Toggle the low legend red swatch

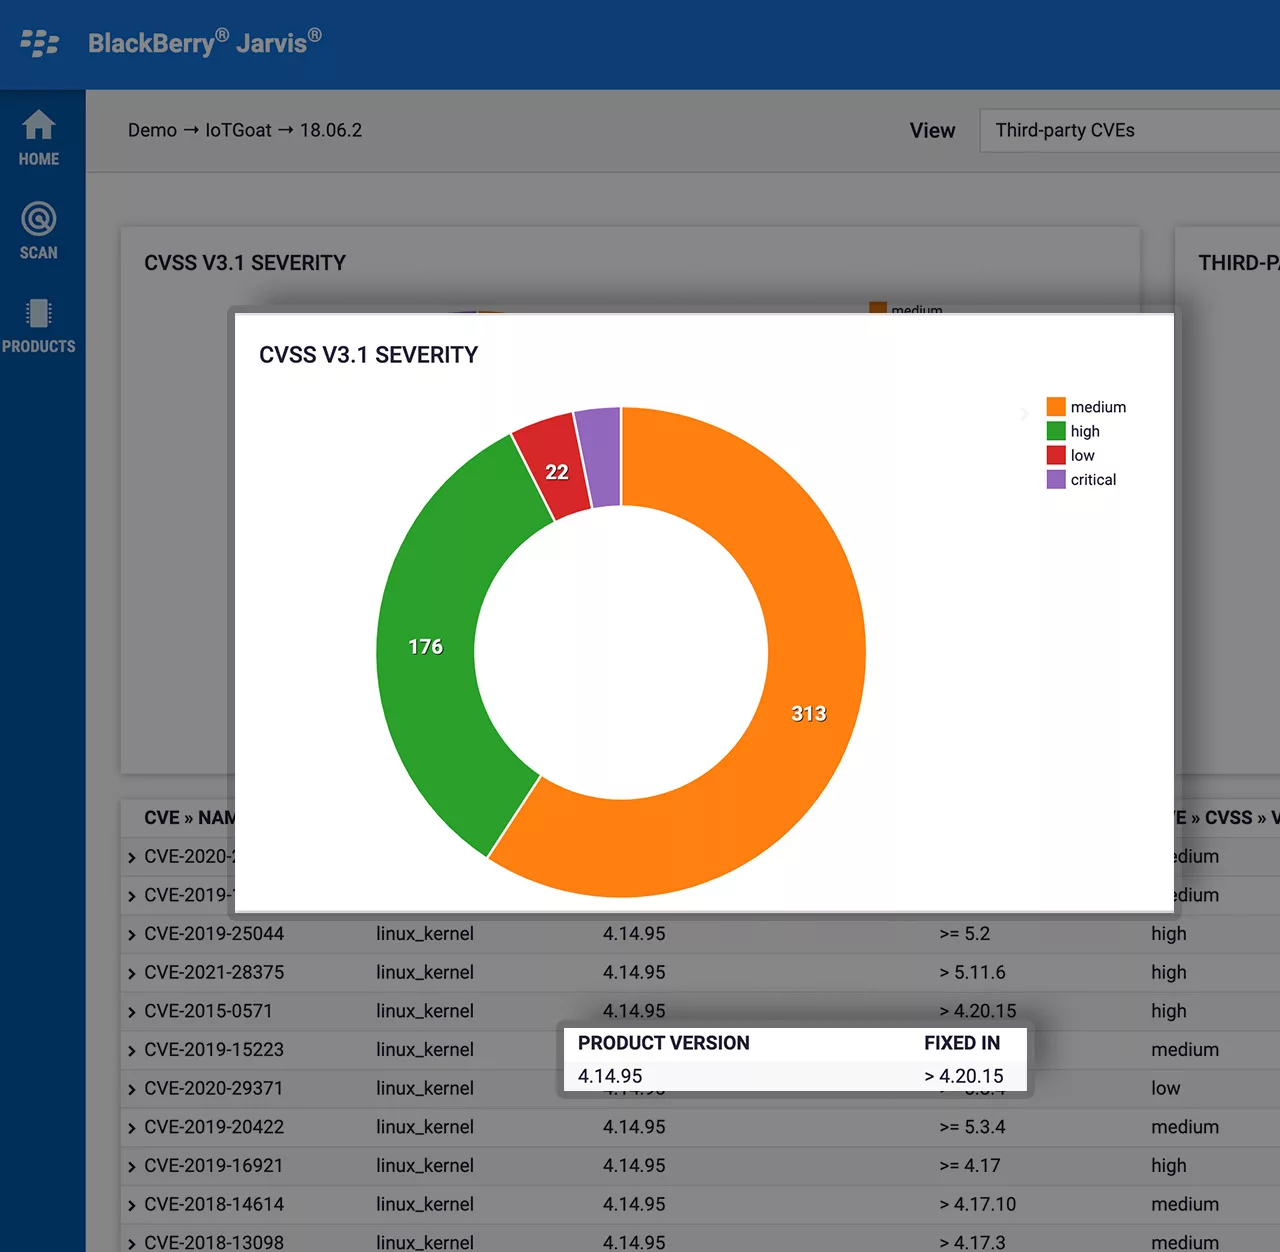1056,455
